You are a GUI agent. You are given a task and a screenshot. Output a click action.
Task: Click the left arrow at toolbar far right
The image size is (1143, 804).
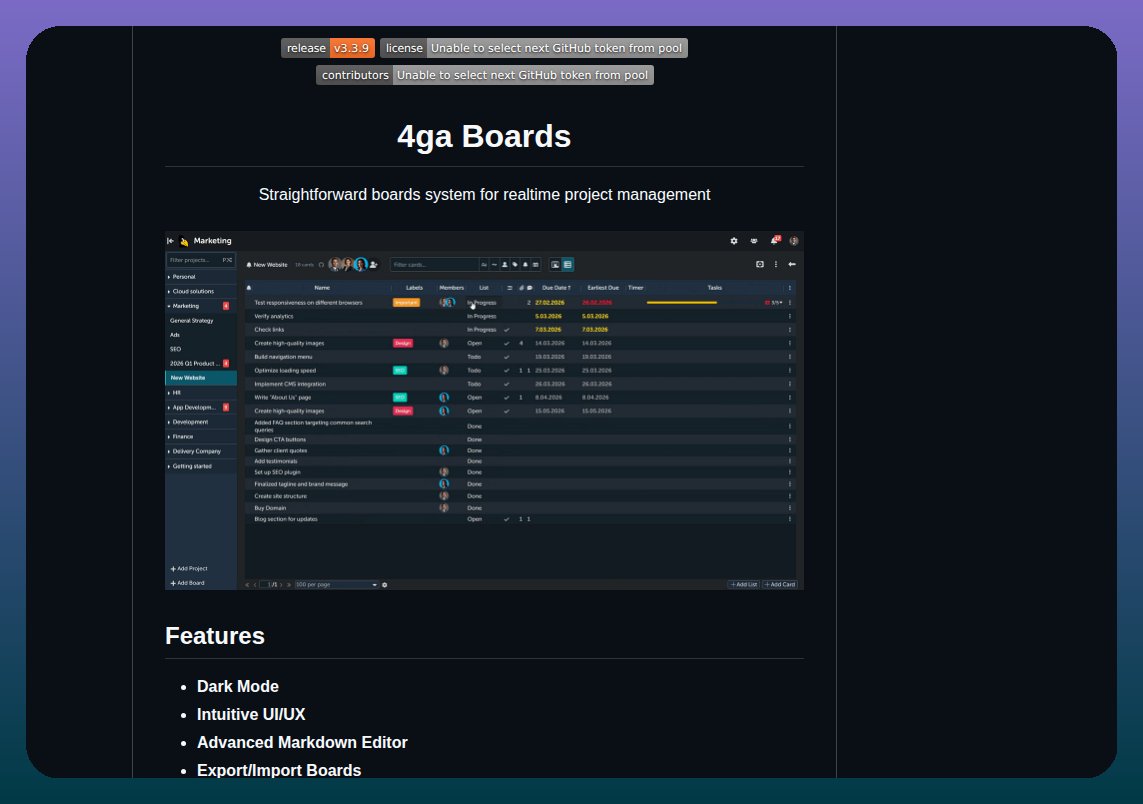[792, 264]
